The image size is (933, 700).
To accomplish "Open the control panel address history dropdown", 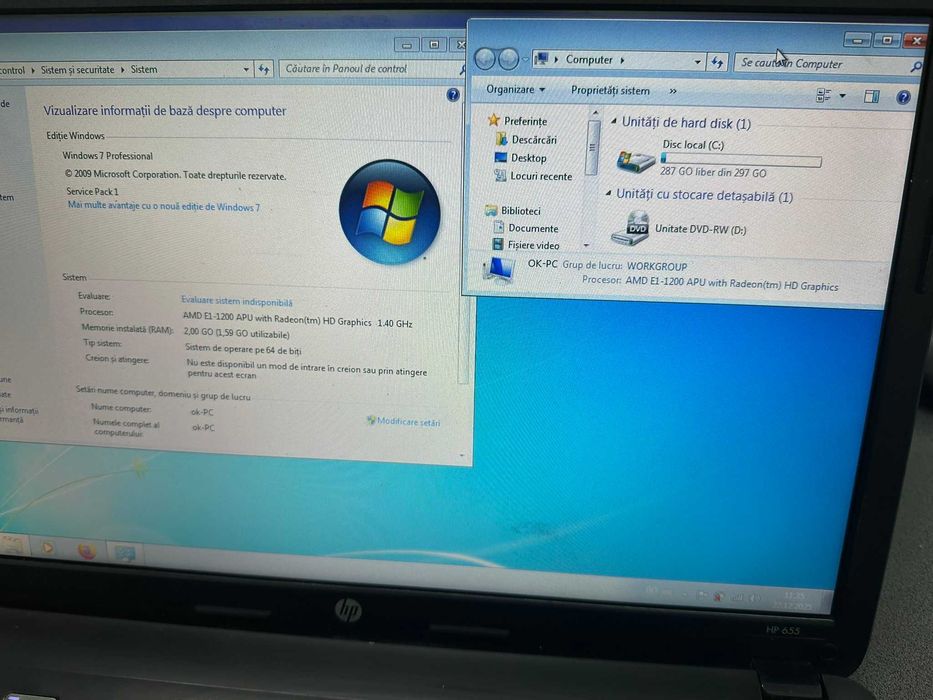I will coord(246,69).
